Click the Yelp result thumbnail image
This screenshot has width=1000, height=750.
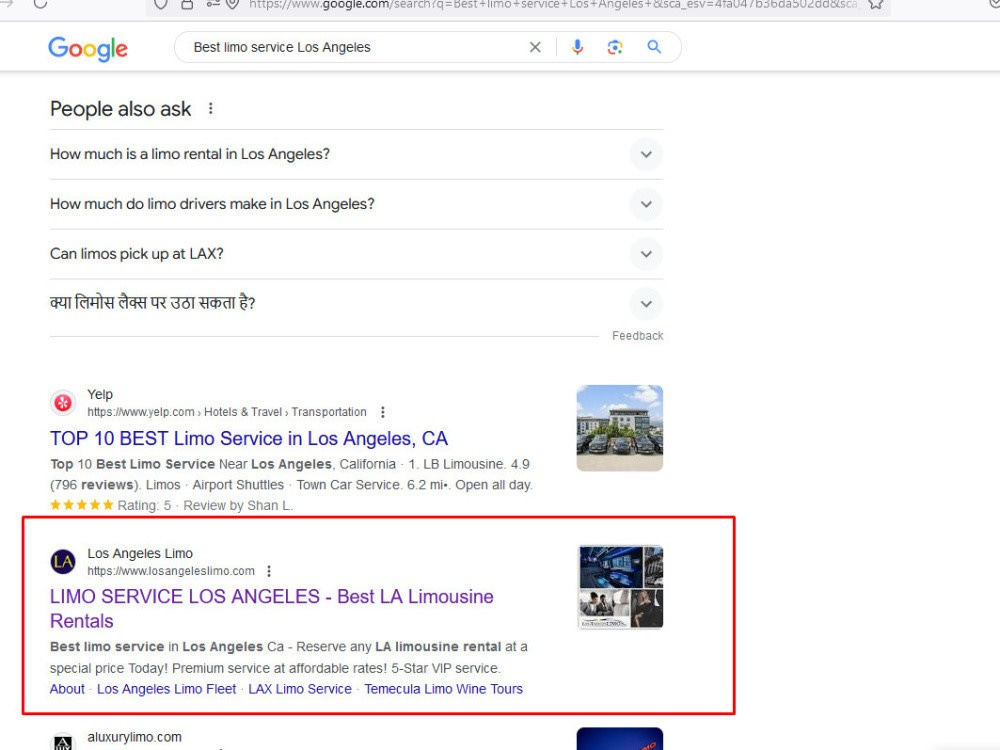point(620,428)
